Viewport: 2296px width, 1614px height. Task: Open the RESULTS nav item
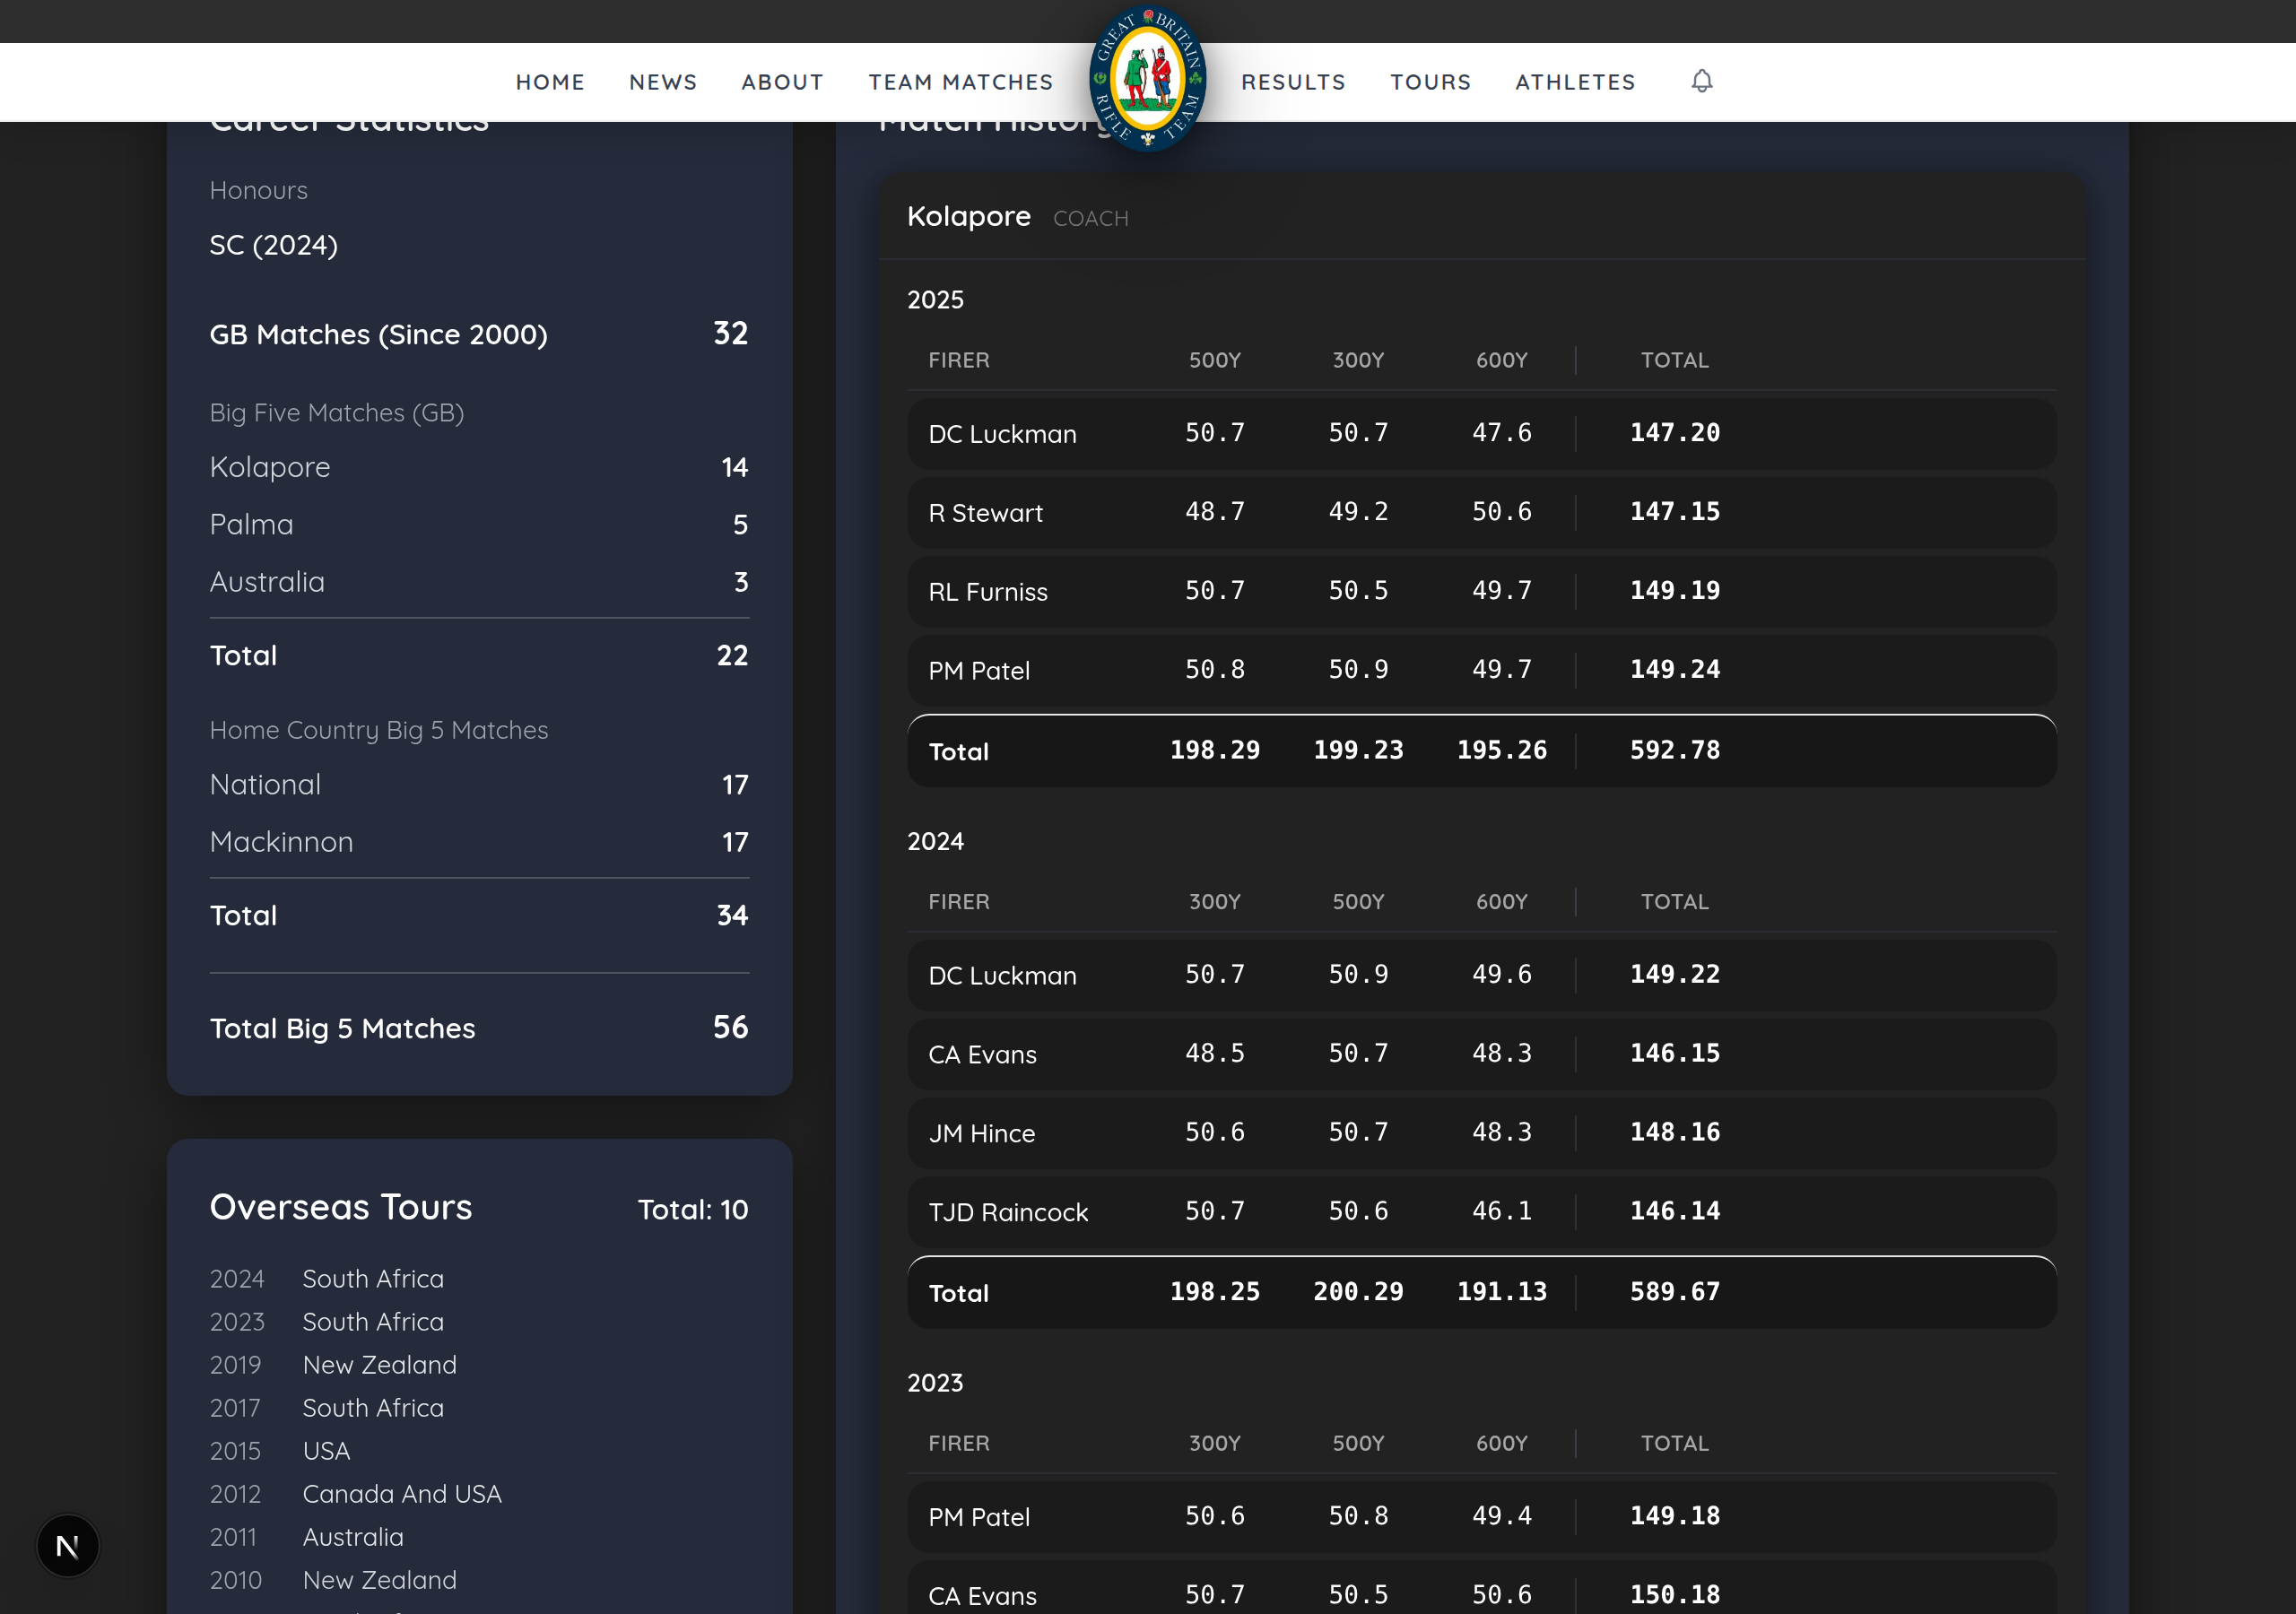pyautogui.click(x=1293, y=82)
